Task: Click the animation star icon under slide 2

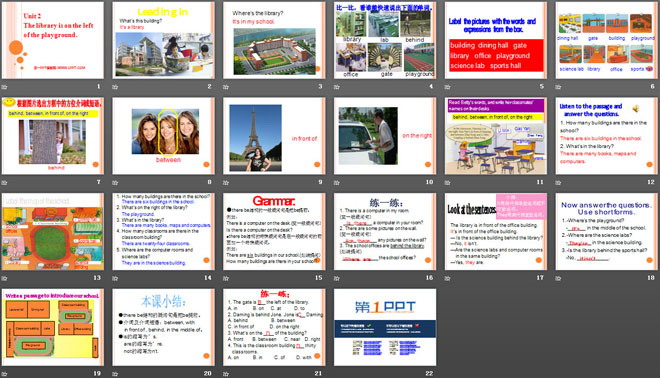Action: click(x=115, y=87)
